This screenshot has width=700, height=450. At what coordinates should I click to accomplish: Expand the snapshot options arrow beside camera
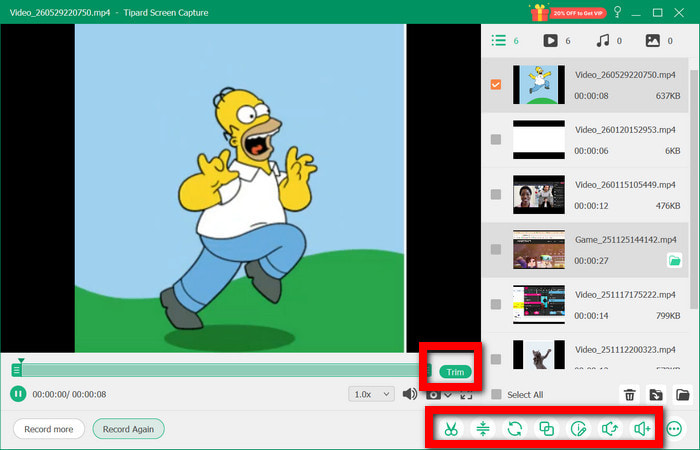(448, 395)
